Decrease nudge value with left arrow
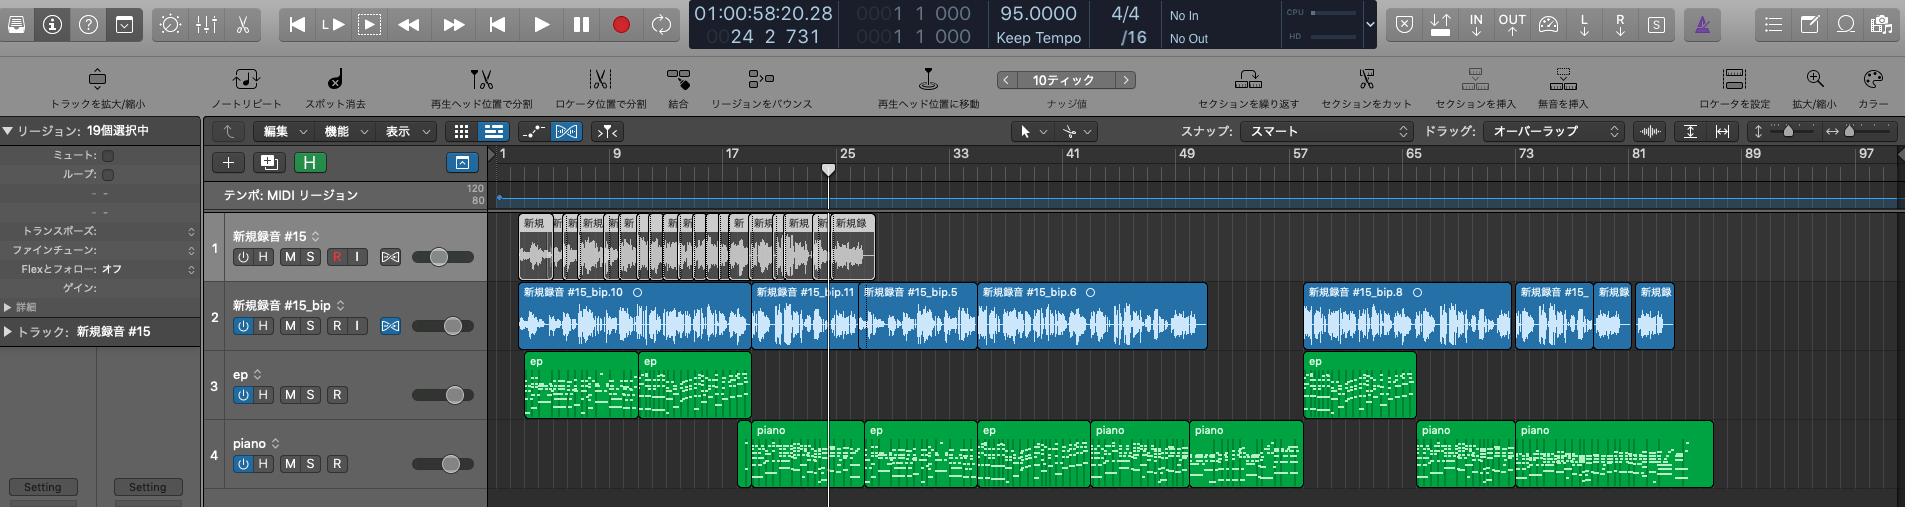The height and width of the screenshot is (507, 1905). point(1006,80)
